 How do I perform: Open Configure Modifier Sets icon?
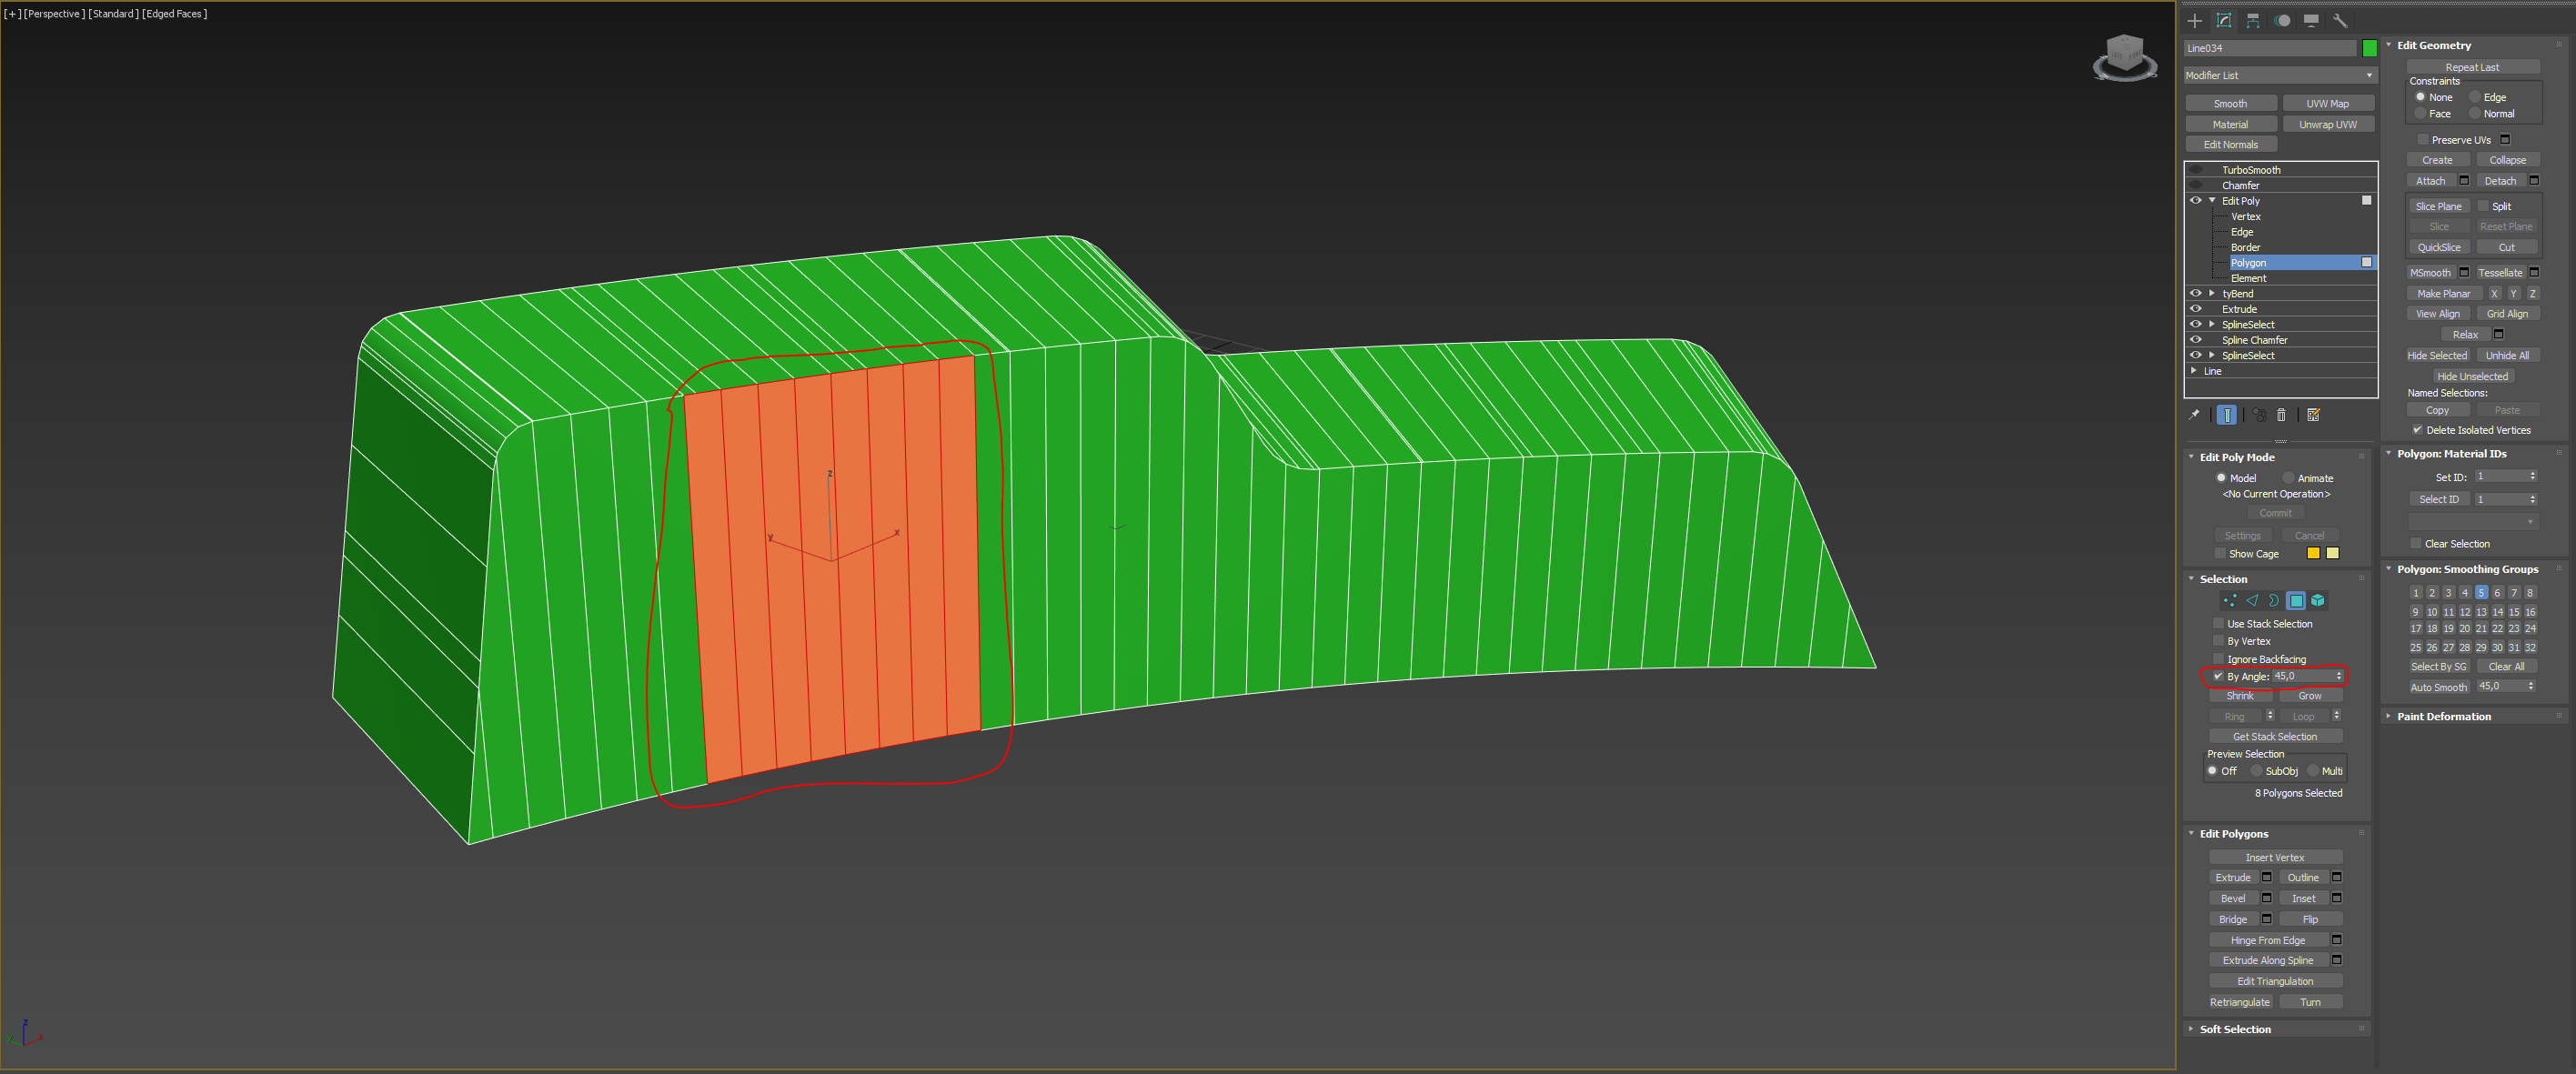point(2313,415)
